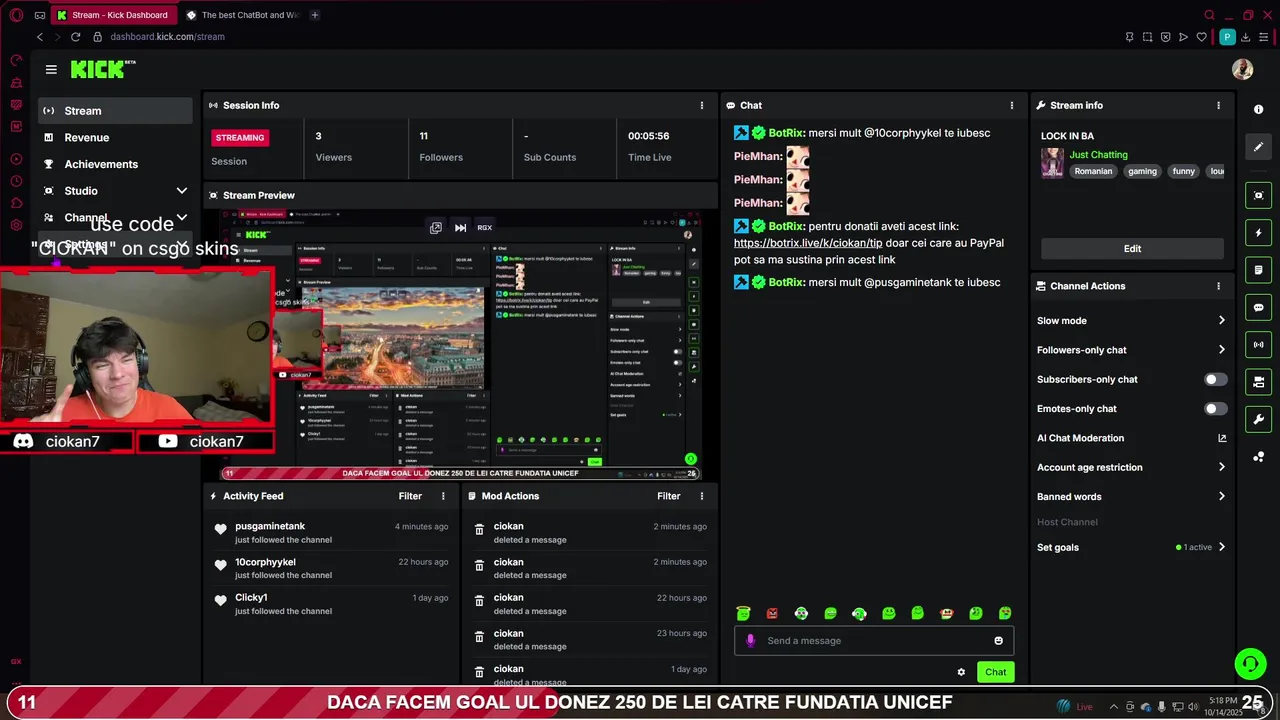
Task: Toggle the stream preview widget icon in right toolbar
Action: click(x=1258, y=195)
